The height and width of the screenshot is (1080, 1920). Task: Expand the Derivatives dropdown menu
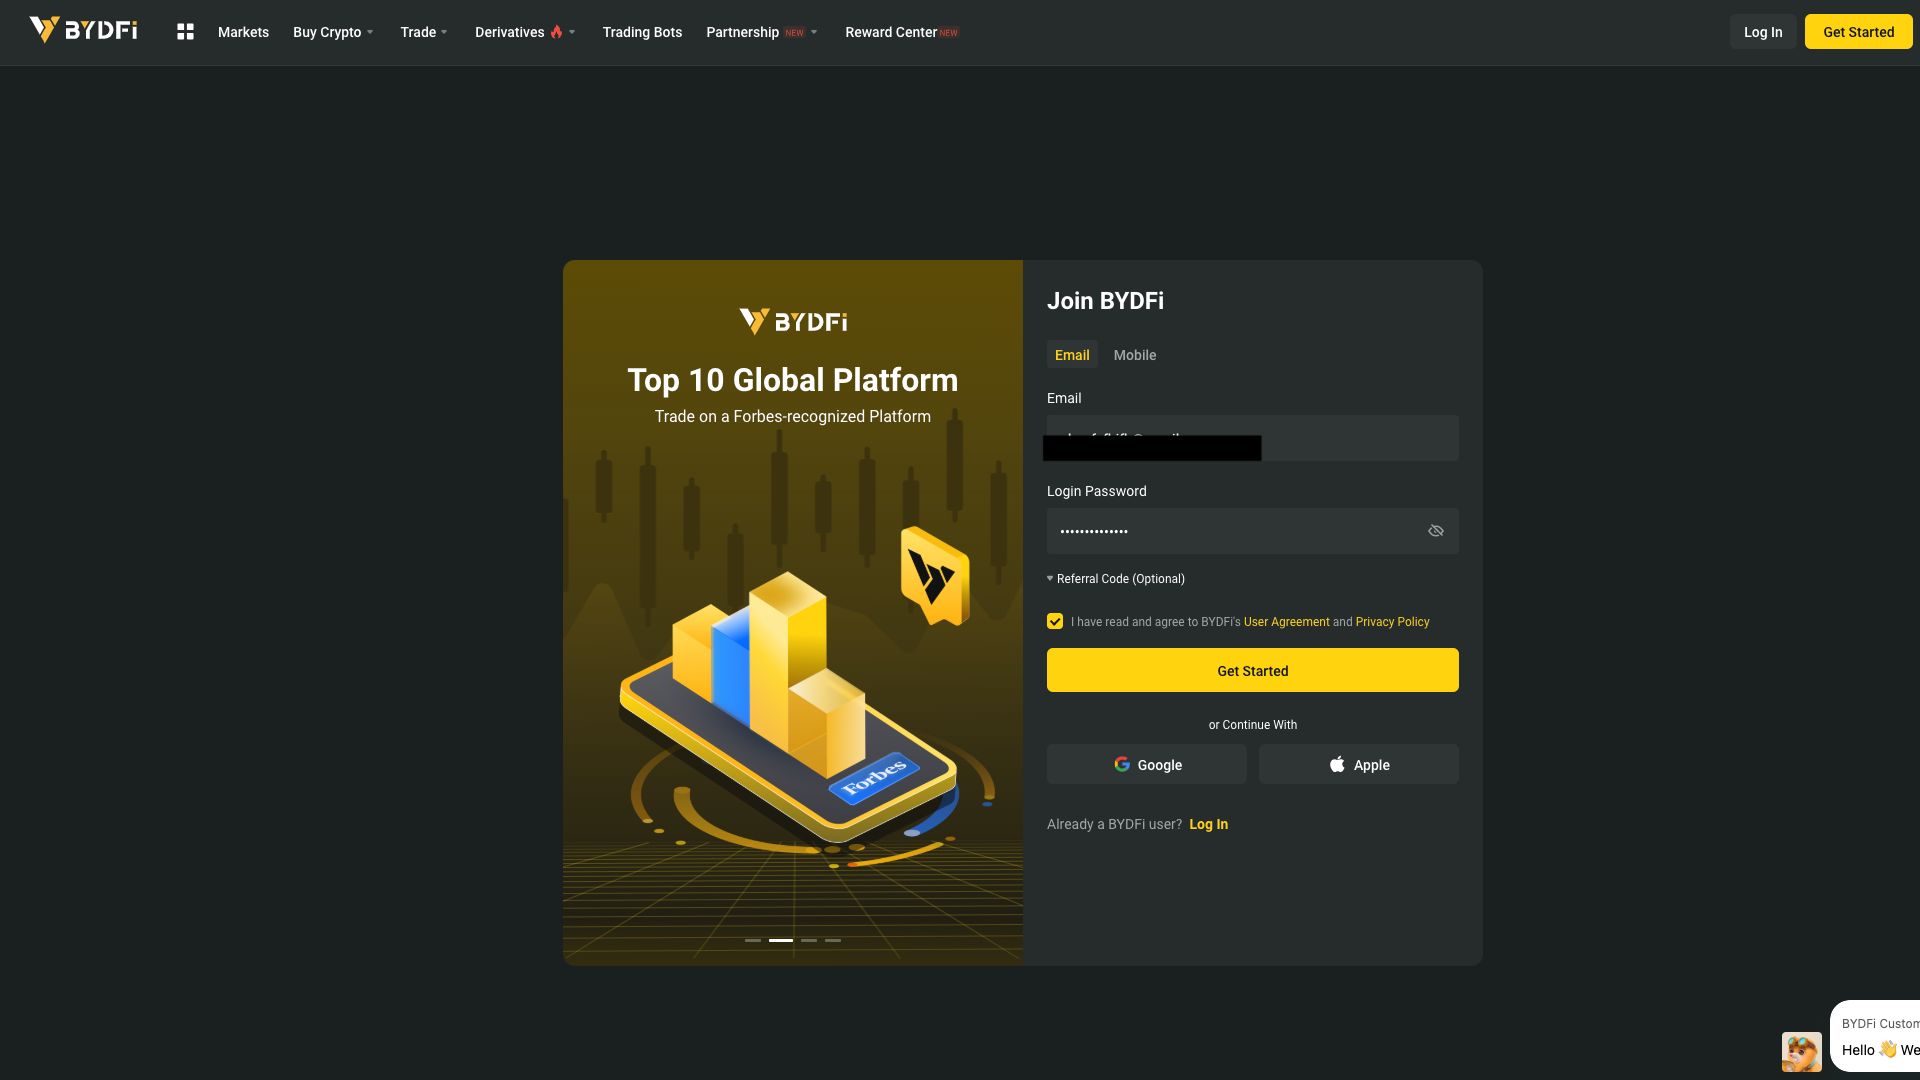[525, 32]
